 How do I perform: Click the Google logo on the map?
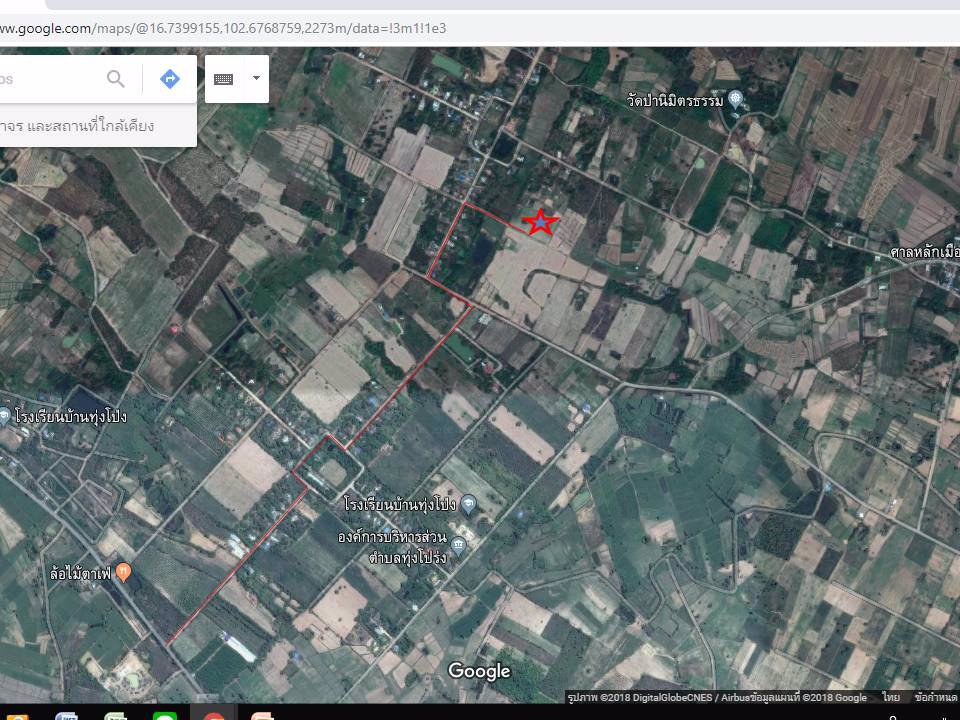click(x=479, y=671)
